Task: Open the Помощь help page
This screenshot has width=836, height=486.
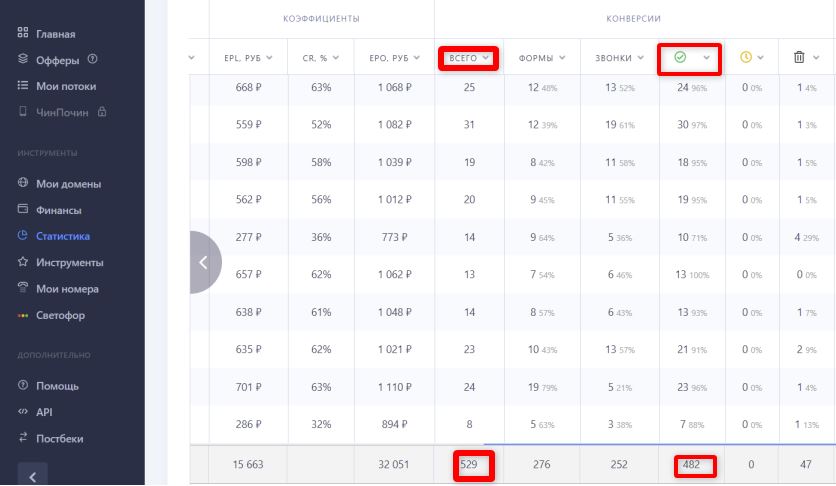Action: click(x=57, y=386)
